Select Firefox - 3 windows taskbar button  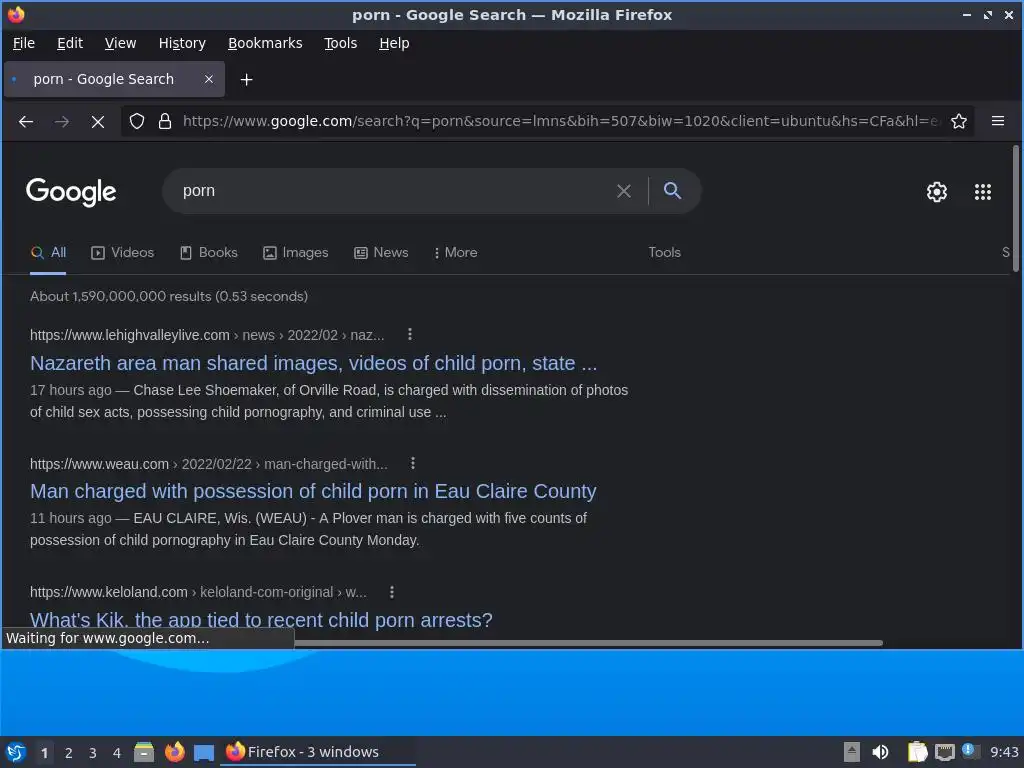[319, 752]
